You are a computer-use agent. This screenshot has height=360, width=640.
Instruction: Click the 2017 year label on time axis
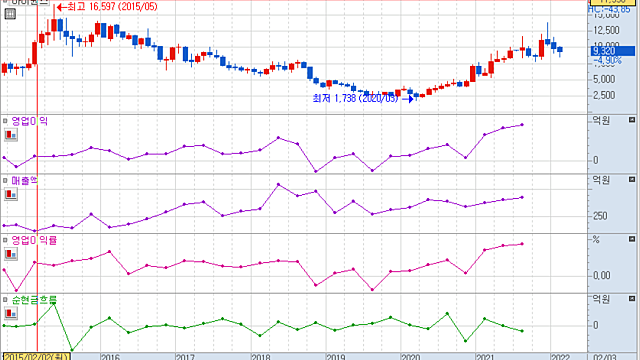[185, 357]
